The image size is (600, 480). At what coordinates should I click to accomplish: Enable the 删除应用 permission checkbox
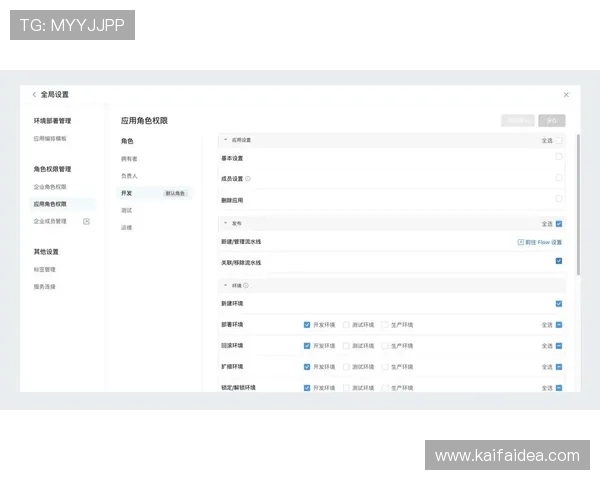(x=559, y=199)
